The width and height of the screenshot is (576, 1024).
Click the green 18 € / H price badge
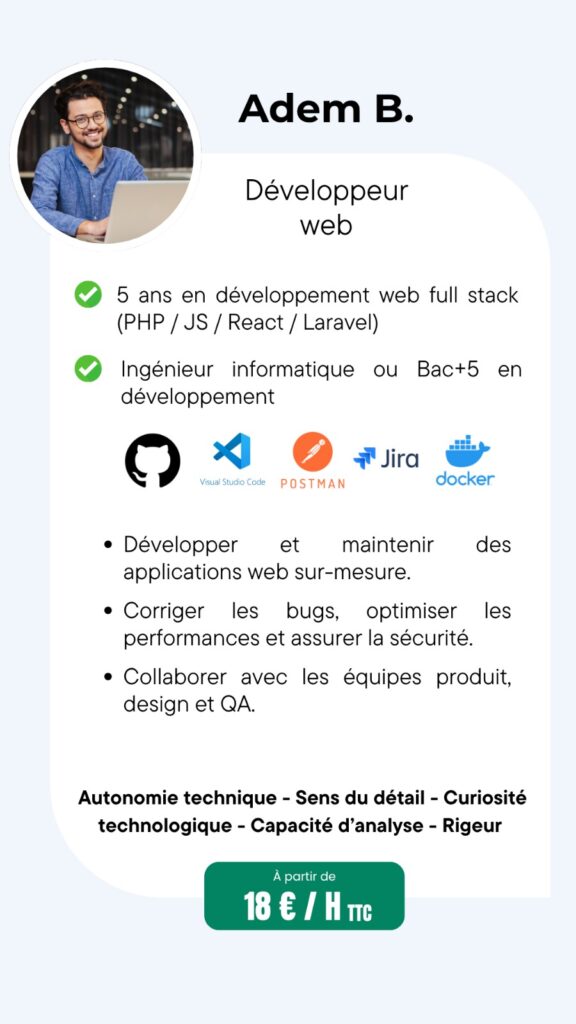pos(304,895)
